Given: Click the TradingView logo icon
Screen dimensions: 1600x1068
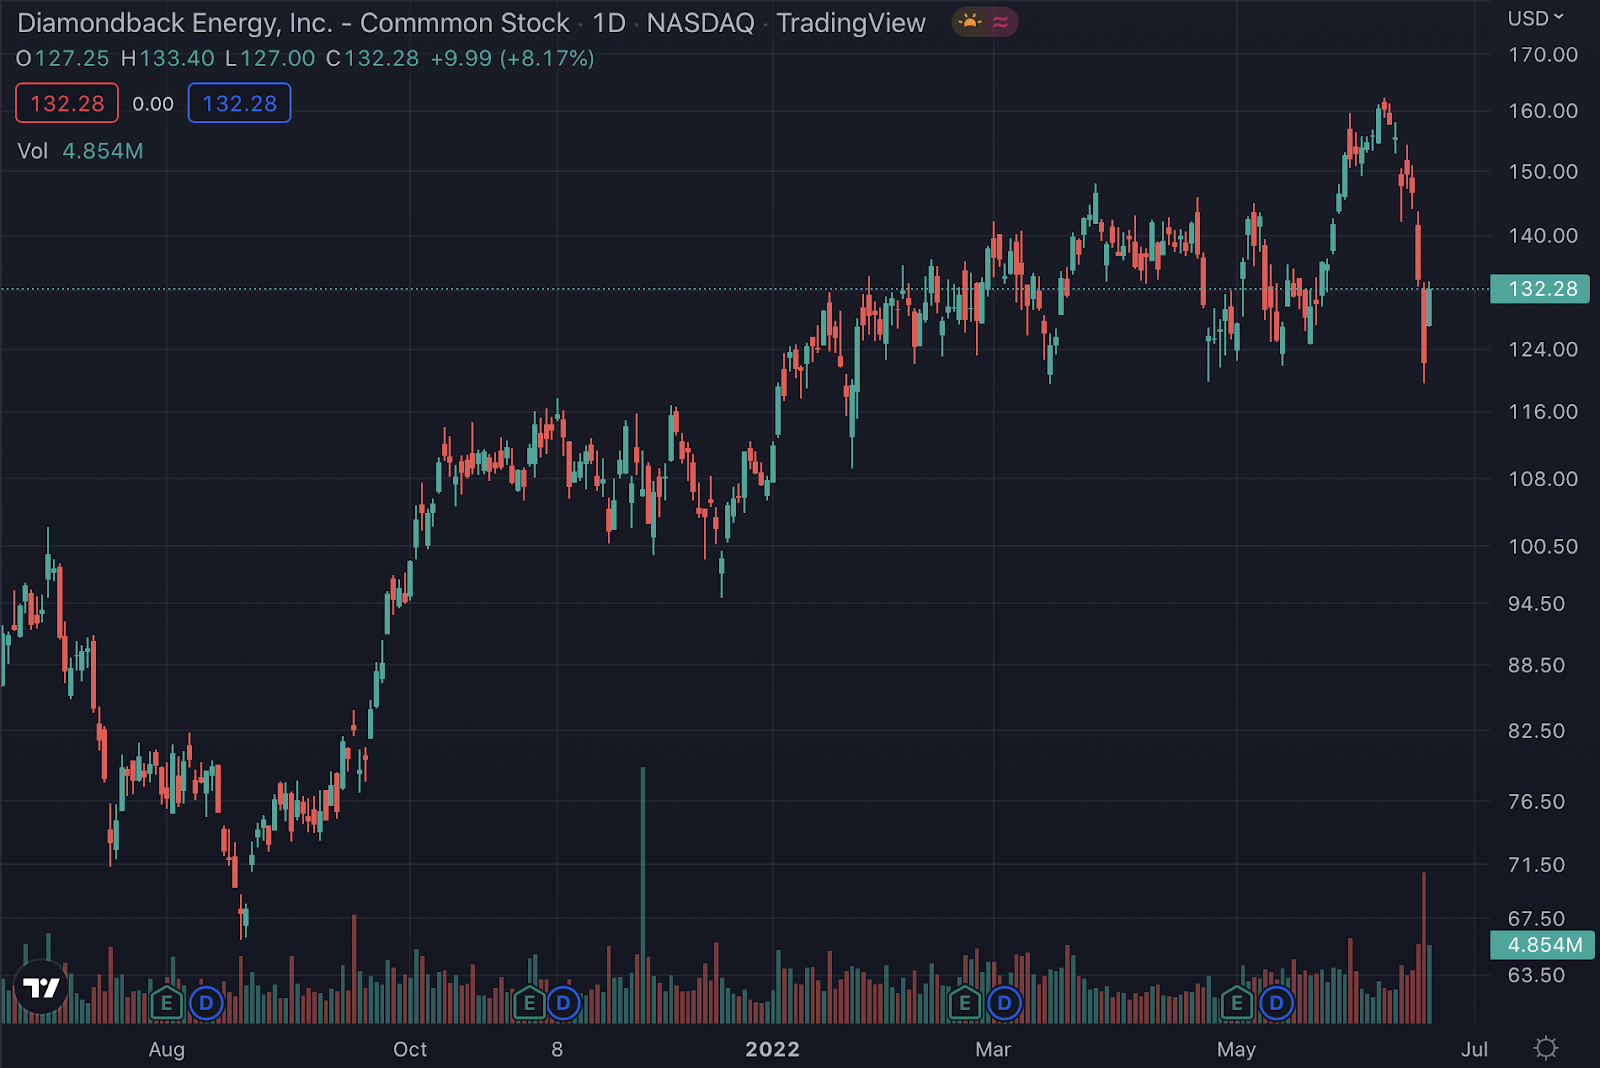Looking at the screenshot, I should coord(41,987).
